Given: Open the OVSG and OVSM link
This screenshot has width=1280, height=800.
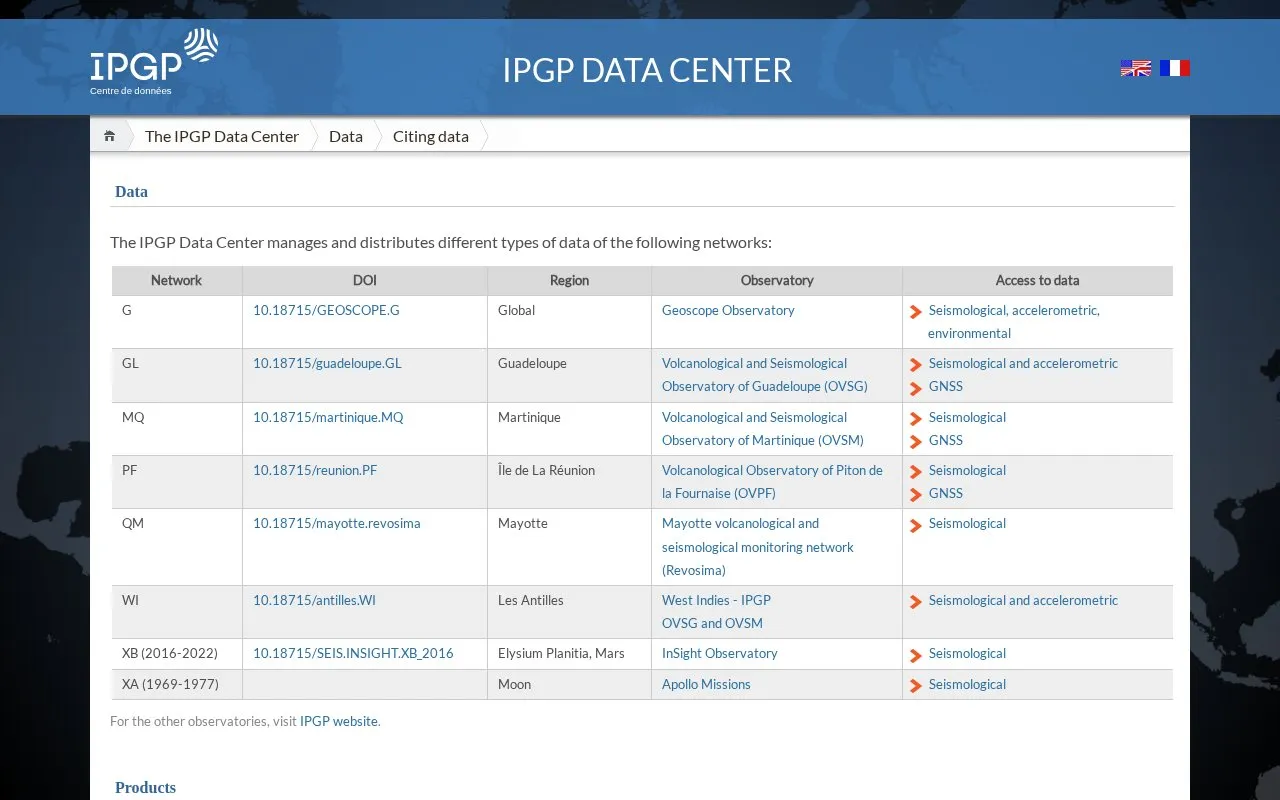Looking at the screenshot, I should click(712, 623).
